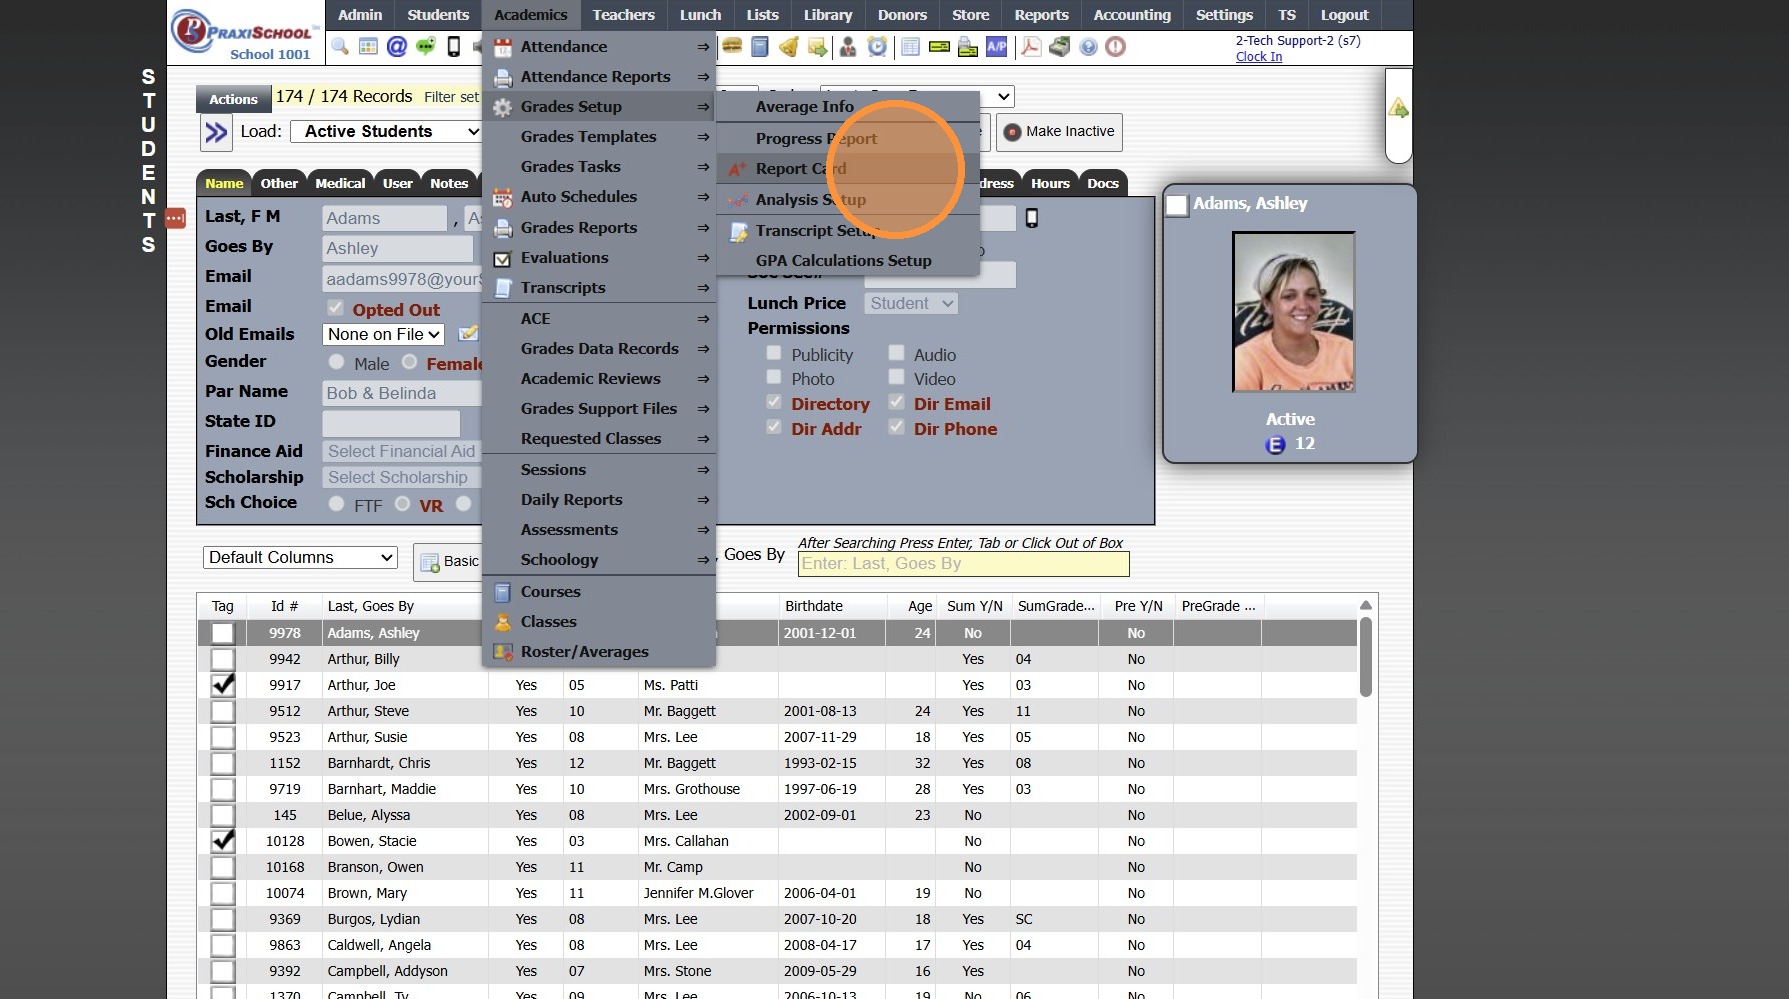Click the edit pencil icon beside Old Emails
1789x999 pixels.
(468, 334)
